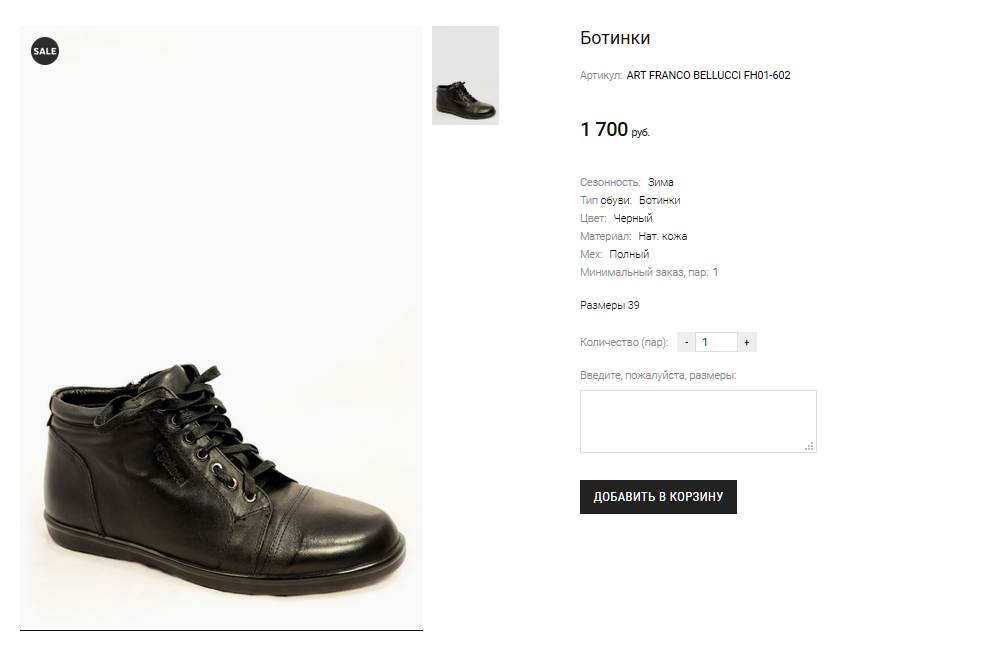Decrease quantity with the minus button

pos(686,342)
